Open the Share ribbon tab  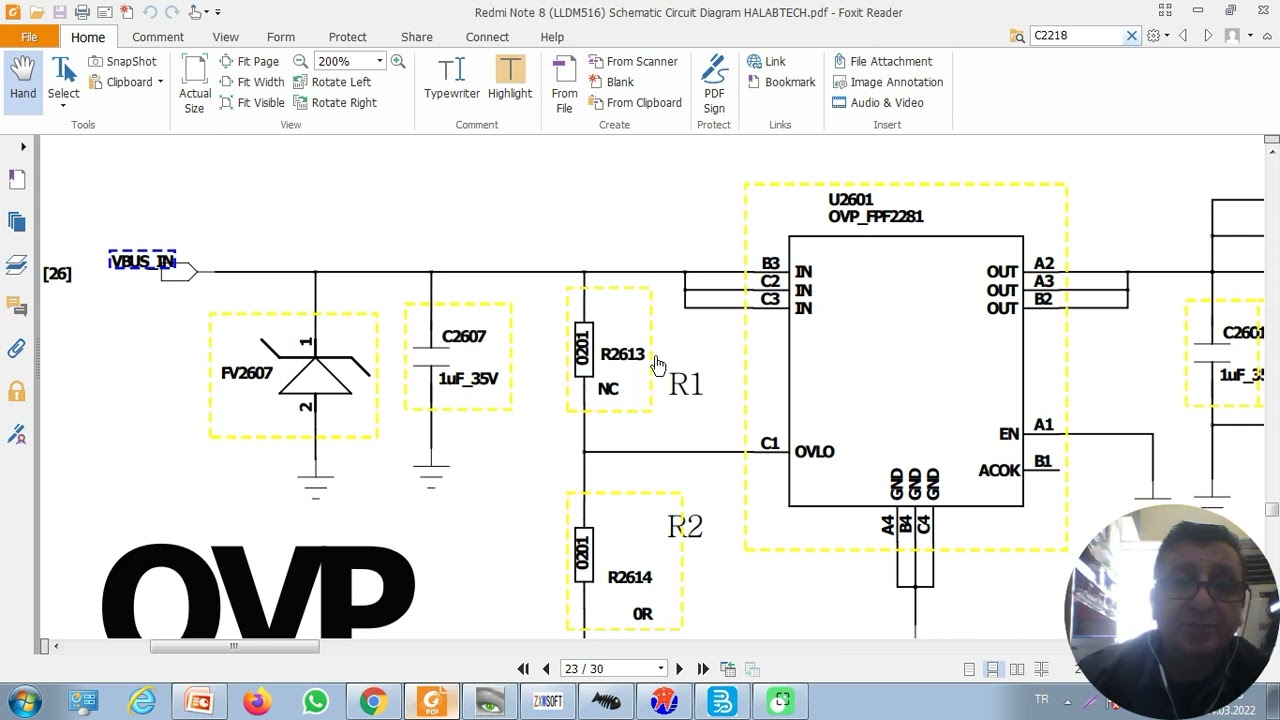417,37
